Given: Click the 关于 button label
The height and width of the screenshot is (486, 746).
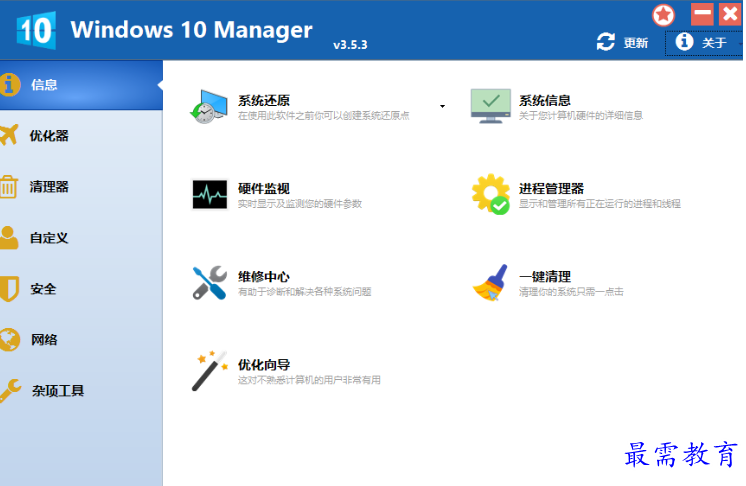Looking at the screenshot, I should (714, 43).
